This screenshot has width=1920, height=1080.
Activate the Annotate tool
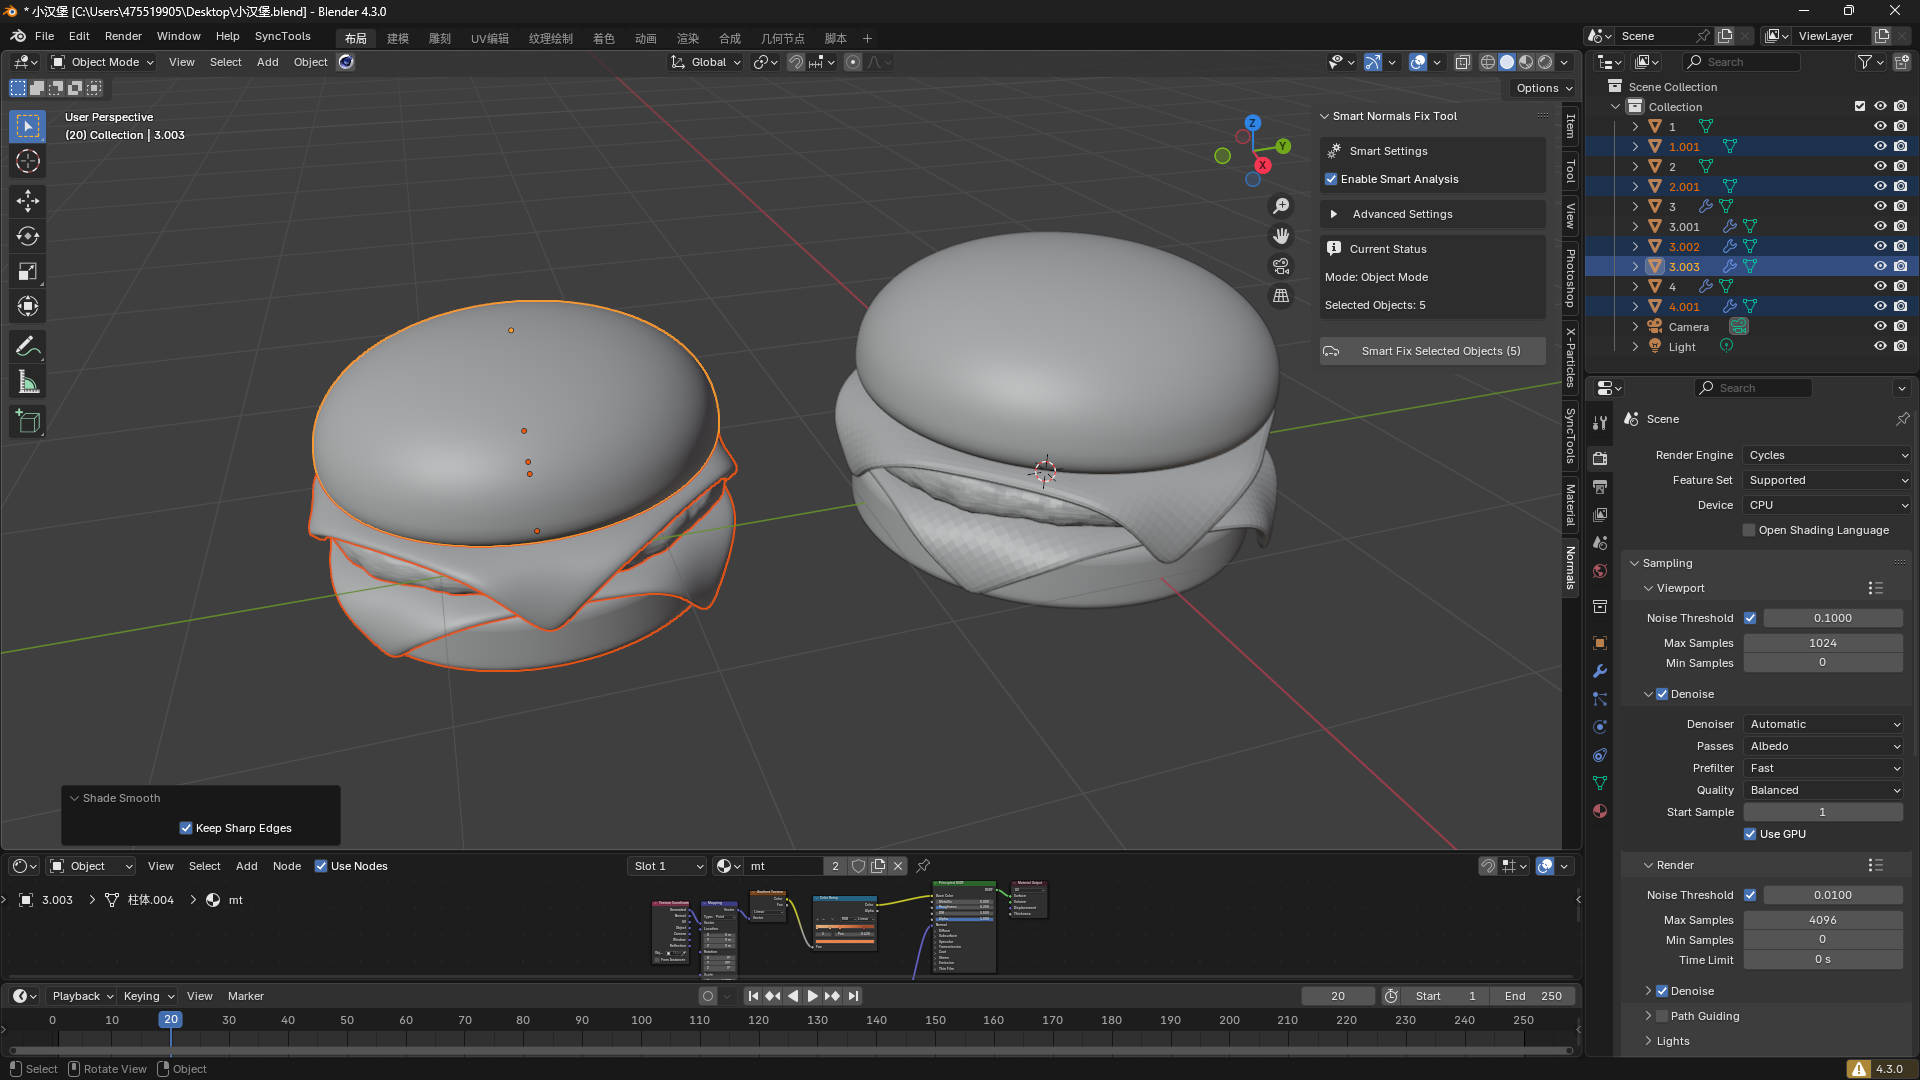28,347
